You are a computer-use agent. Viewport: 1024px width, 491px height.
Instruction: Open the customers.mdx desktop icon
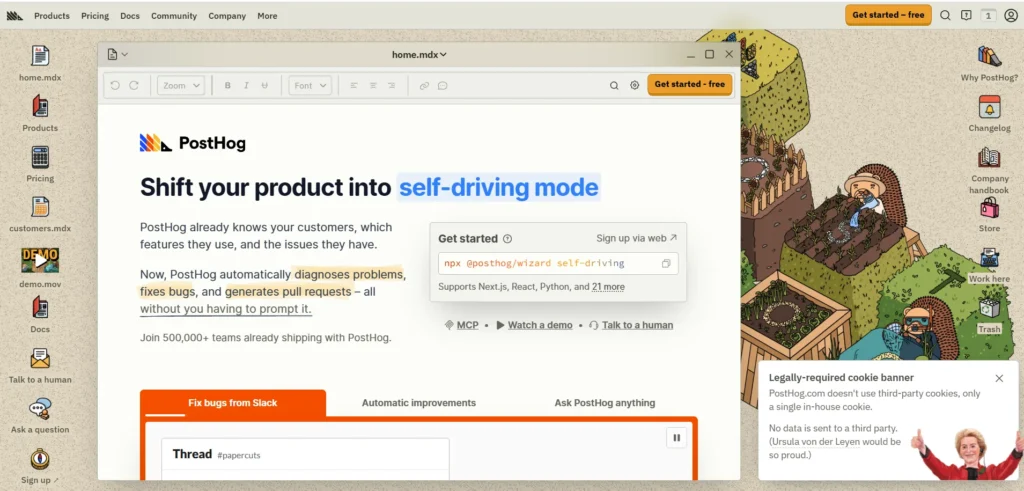40,207
